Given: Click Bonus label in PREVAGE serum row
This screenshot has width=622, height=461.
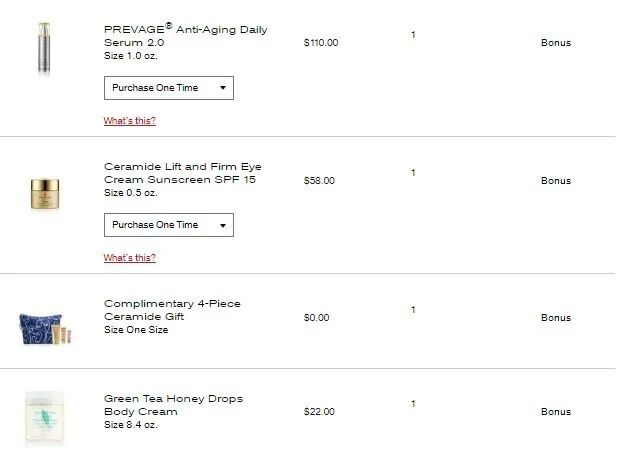Looking at the screenshot, I should click(x=555, y=43).
